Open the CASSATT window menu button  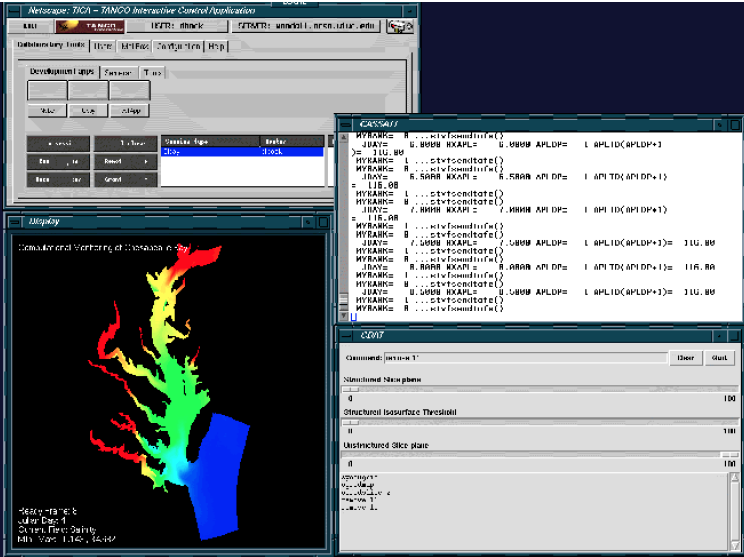pyautogui.click(x=344, y=123)
